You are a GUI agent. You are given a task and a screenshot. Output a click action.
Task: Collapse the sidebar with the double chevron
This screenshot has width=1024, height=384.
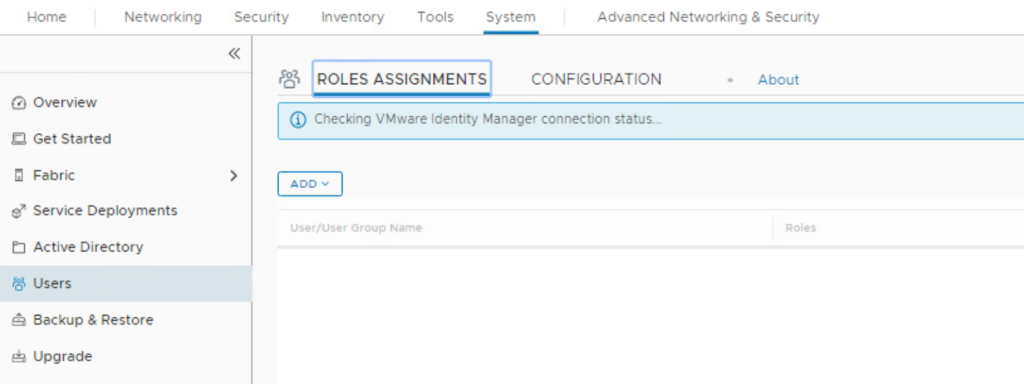(x=234, y=54)
